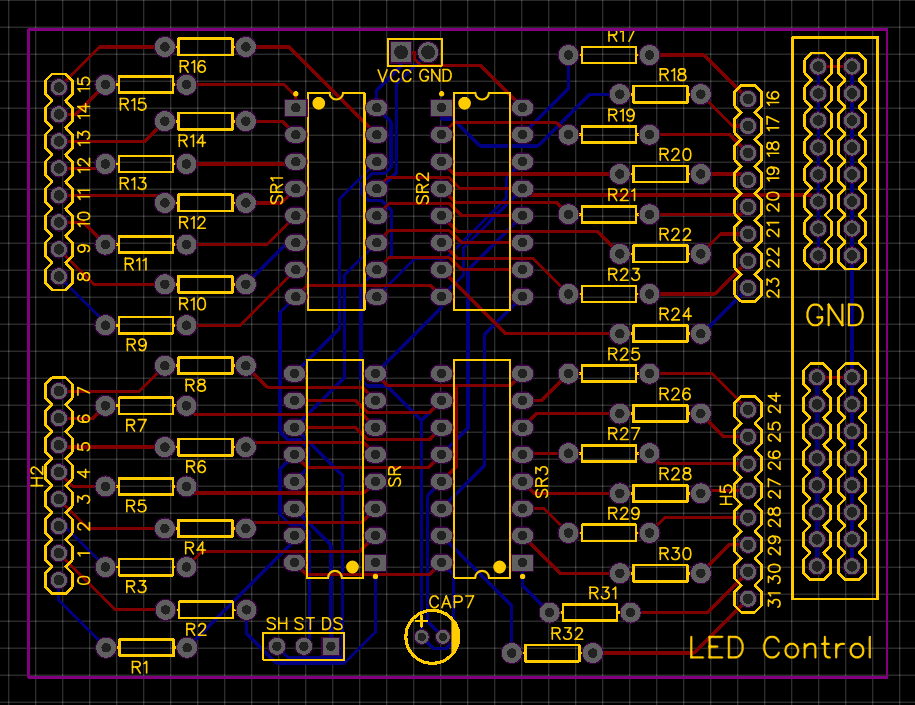
Task: Select the R15 resistor body
Action: click(x=146, y=85)
